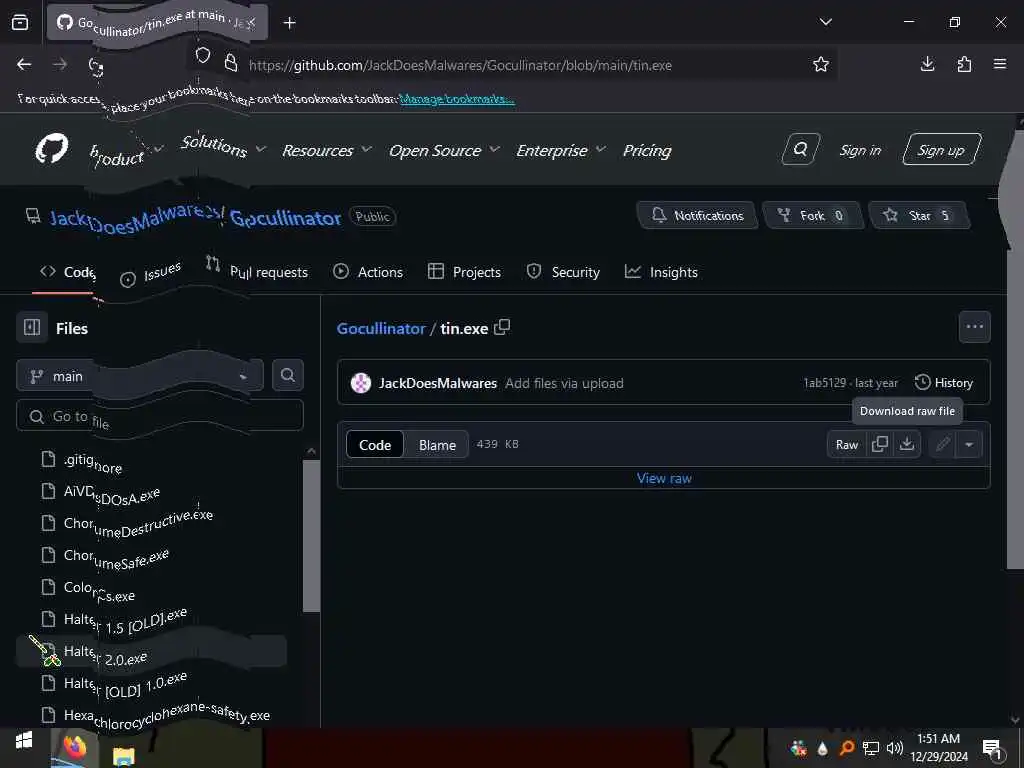Click the GitHub logo home icon
1024x768 pixels.
coord(52,150)
